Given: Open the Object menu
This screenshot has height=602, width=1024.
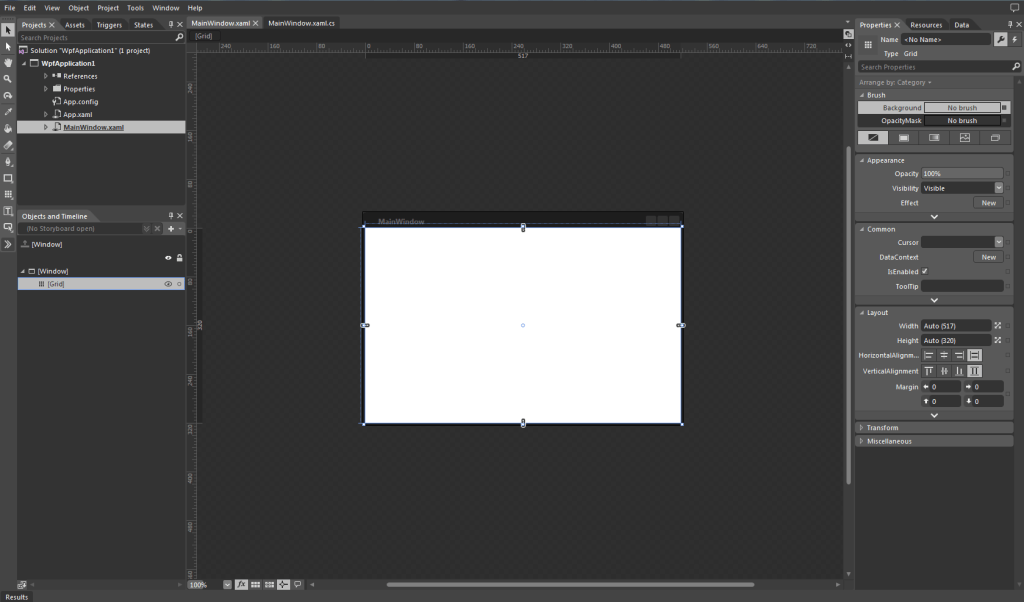Looking at the screenshot, I should (78, 8).
